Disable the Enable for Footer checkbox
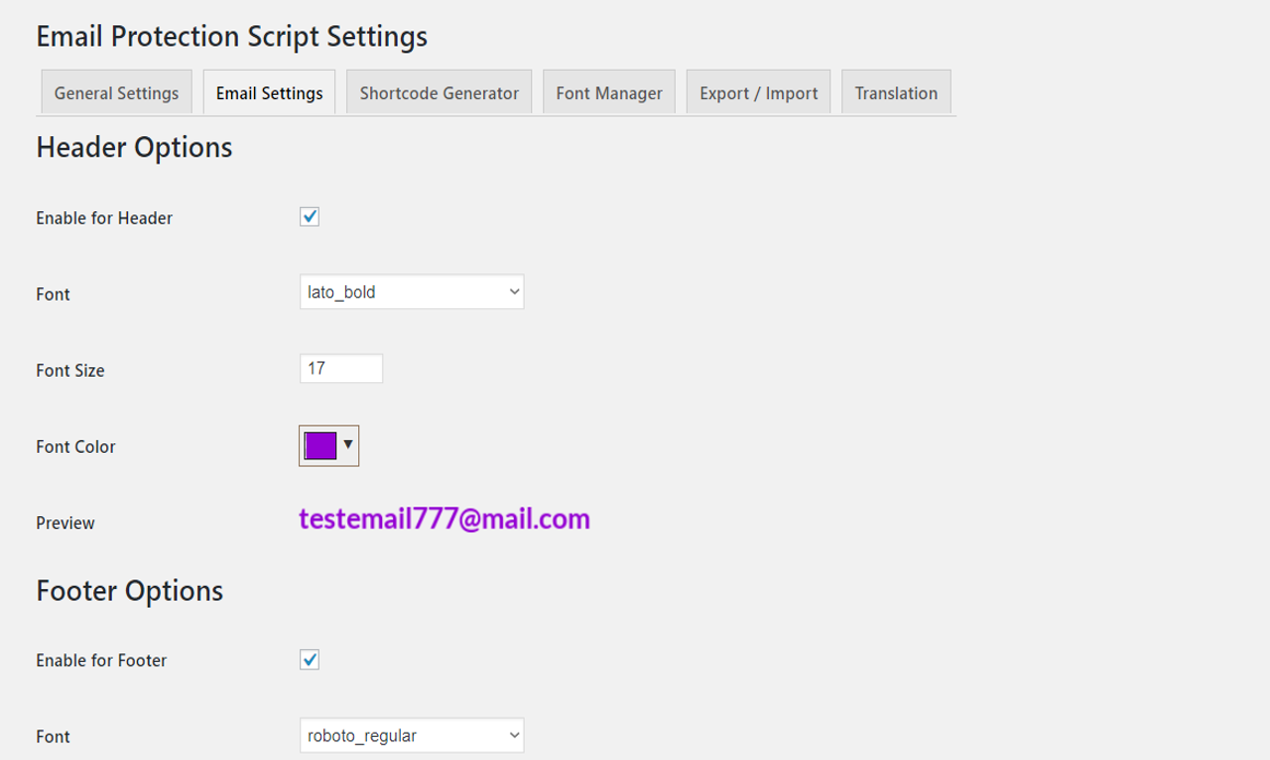 pos(310,659)
